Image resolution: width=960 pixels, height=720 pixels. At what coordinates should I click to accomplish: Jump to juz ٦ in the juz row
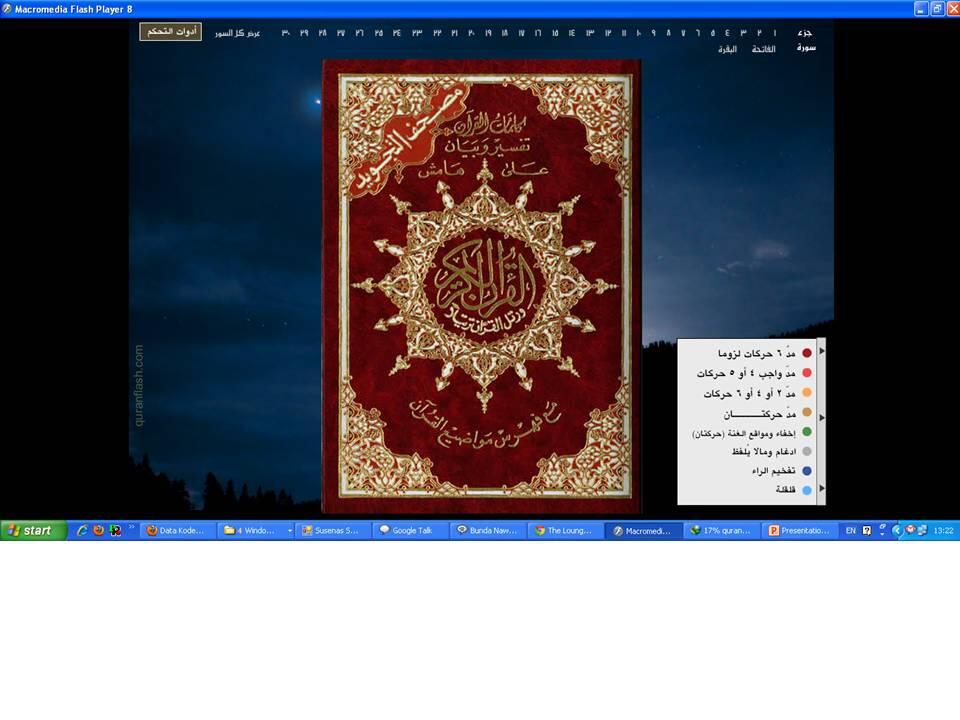tap(698, 33)
